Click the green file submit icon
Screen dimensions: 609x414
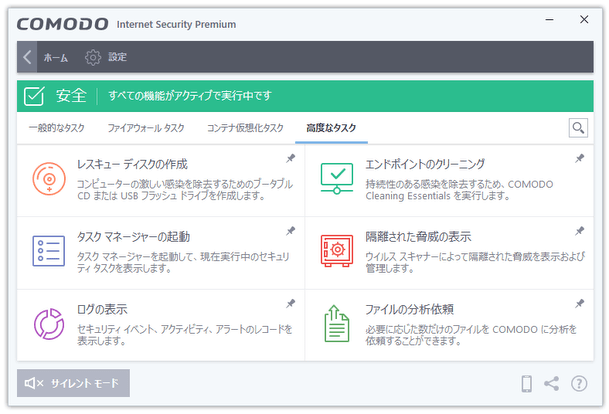tap(337, 324)
